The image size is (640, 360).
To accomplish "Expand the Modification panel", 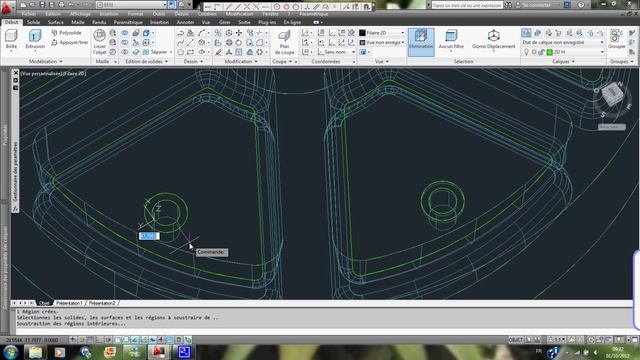I will [x=241, y=62].
